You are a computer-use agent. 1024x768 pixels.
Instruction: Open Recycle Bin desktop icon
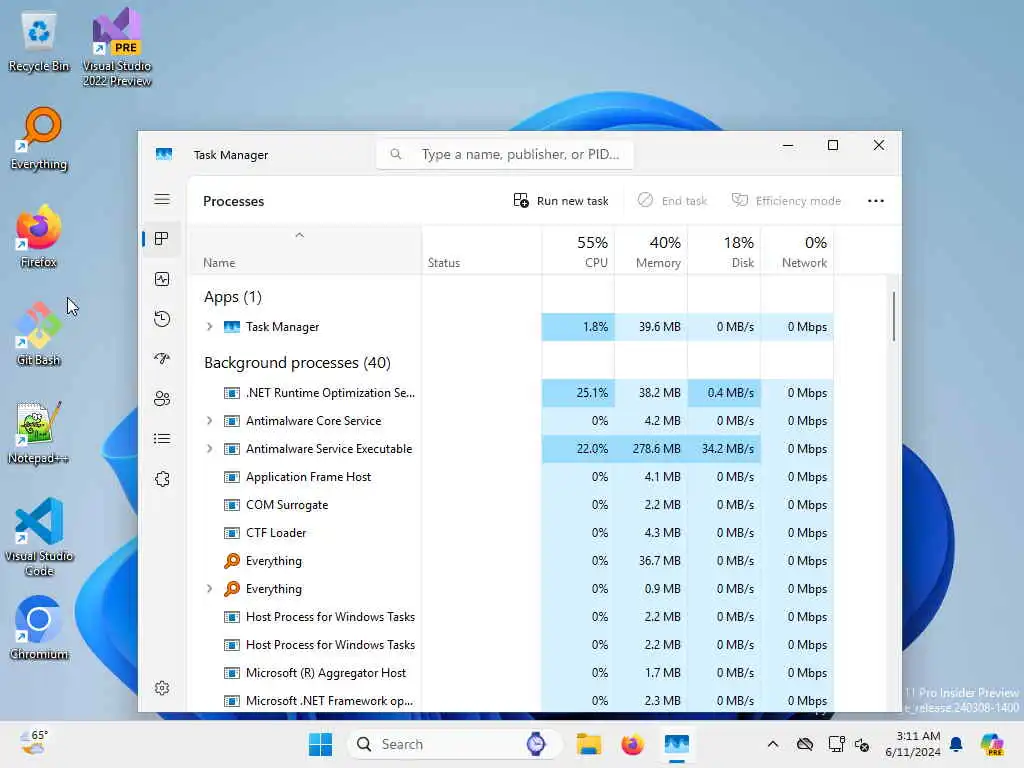click(x=39, y=42)
